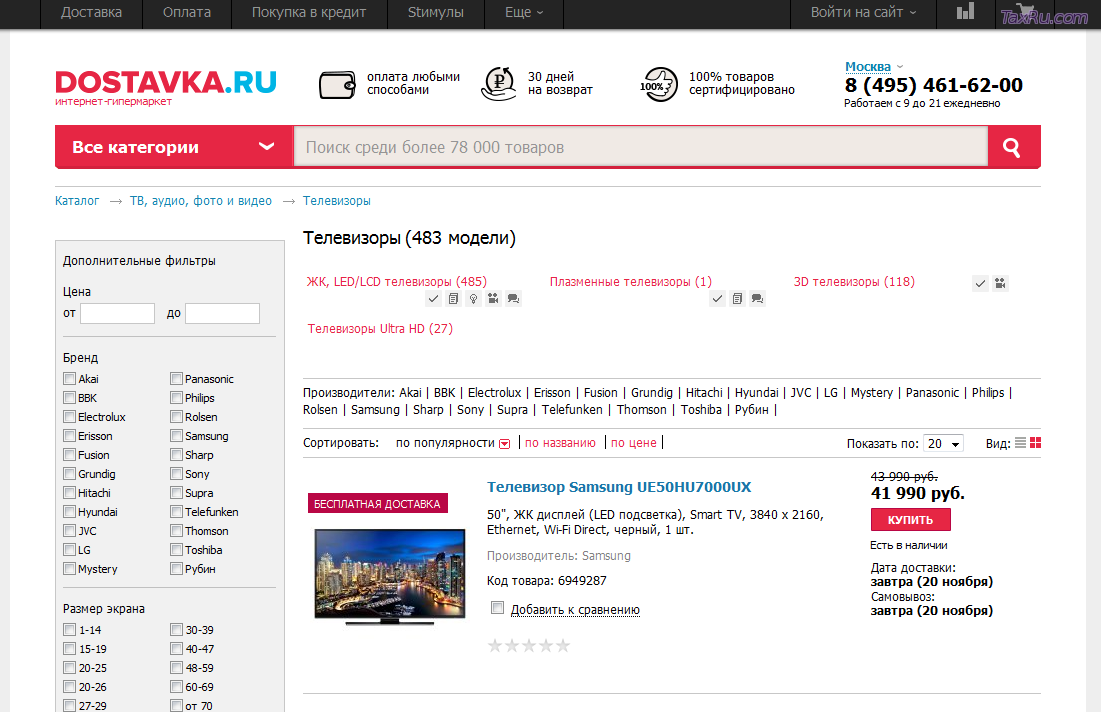Expand the 'Все категории' dropdown
Viewport: 1101px width, 712px height.
click(173, 147)
